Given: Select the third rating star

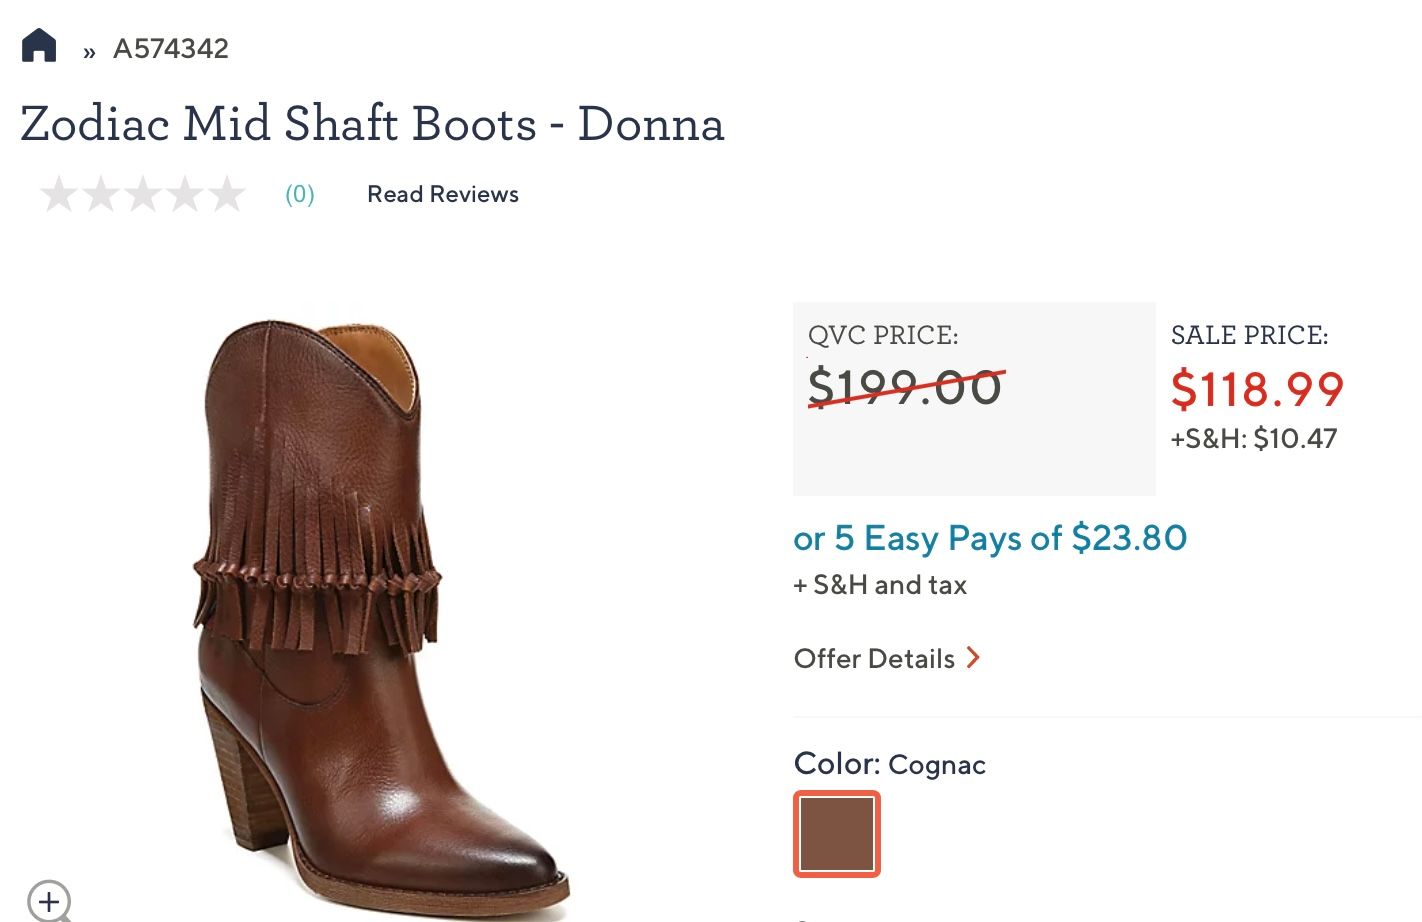Looking at the screenshot, I should point(143,194).
